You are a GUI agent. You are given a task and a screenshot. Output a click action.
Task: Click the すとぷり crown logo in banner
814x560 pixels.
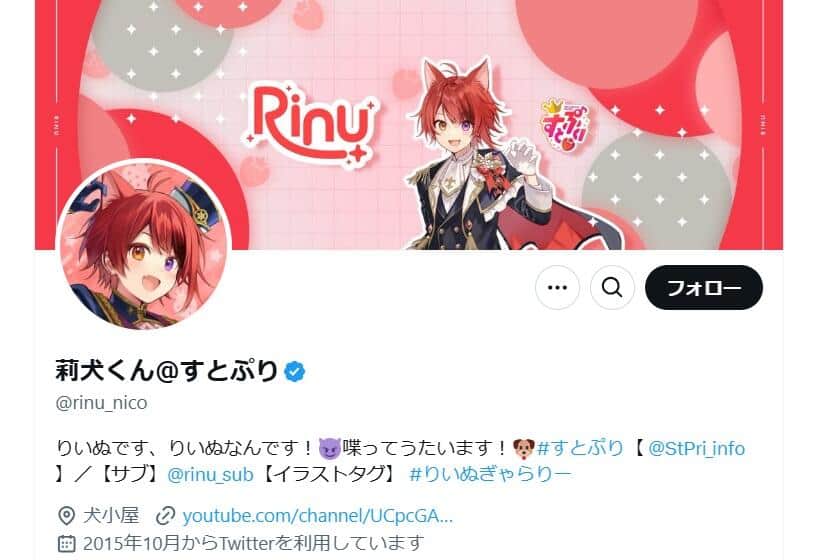coord(565,126)
